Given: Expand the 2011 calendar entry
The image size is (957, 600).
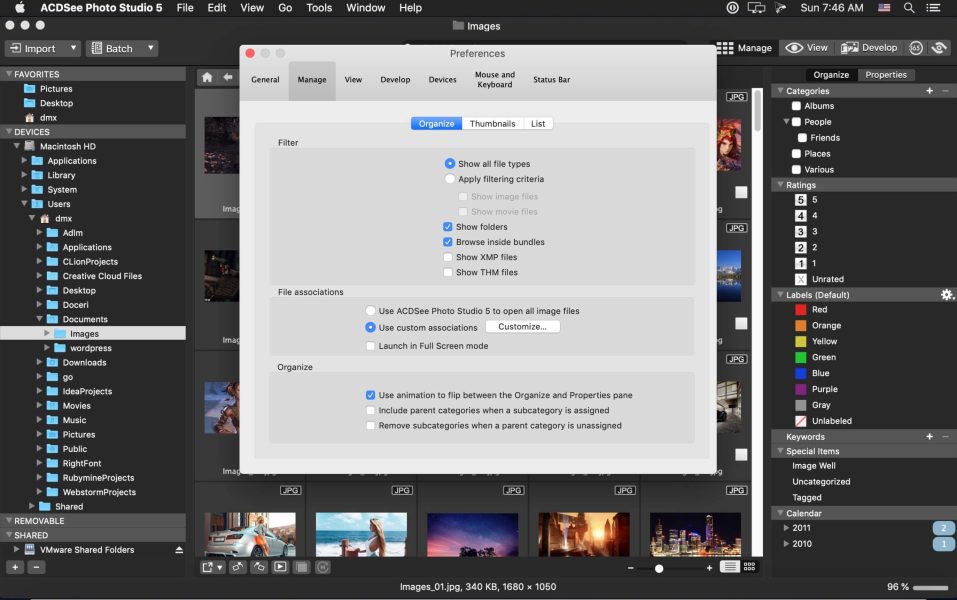Looking at the screenshot, I should pyautogui.click(x=786, y=528).
